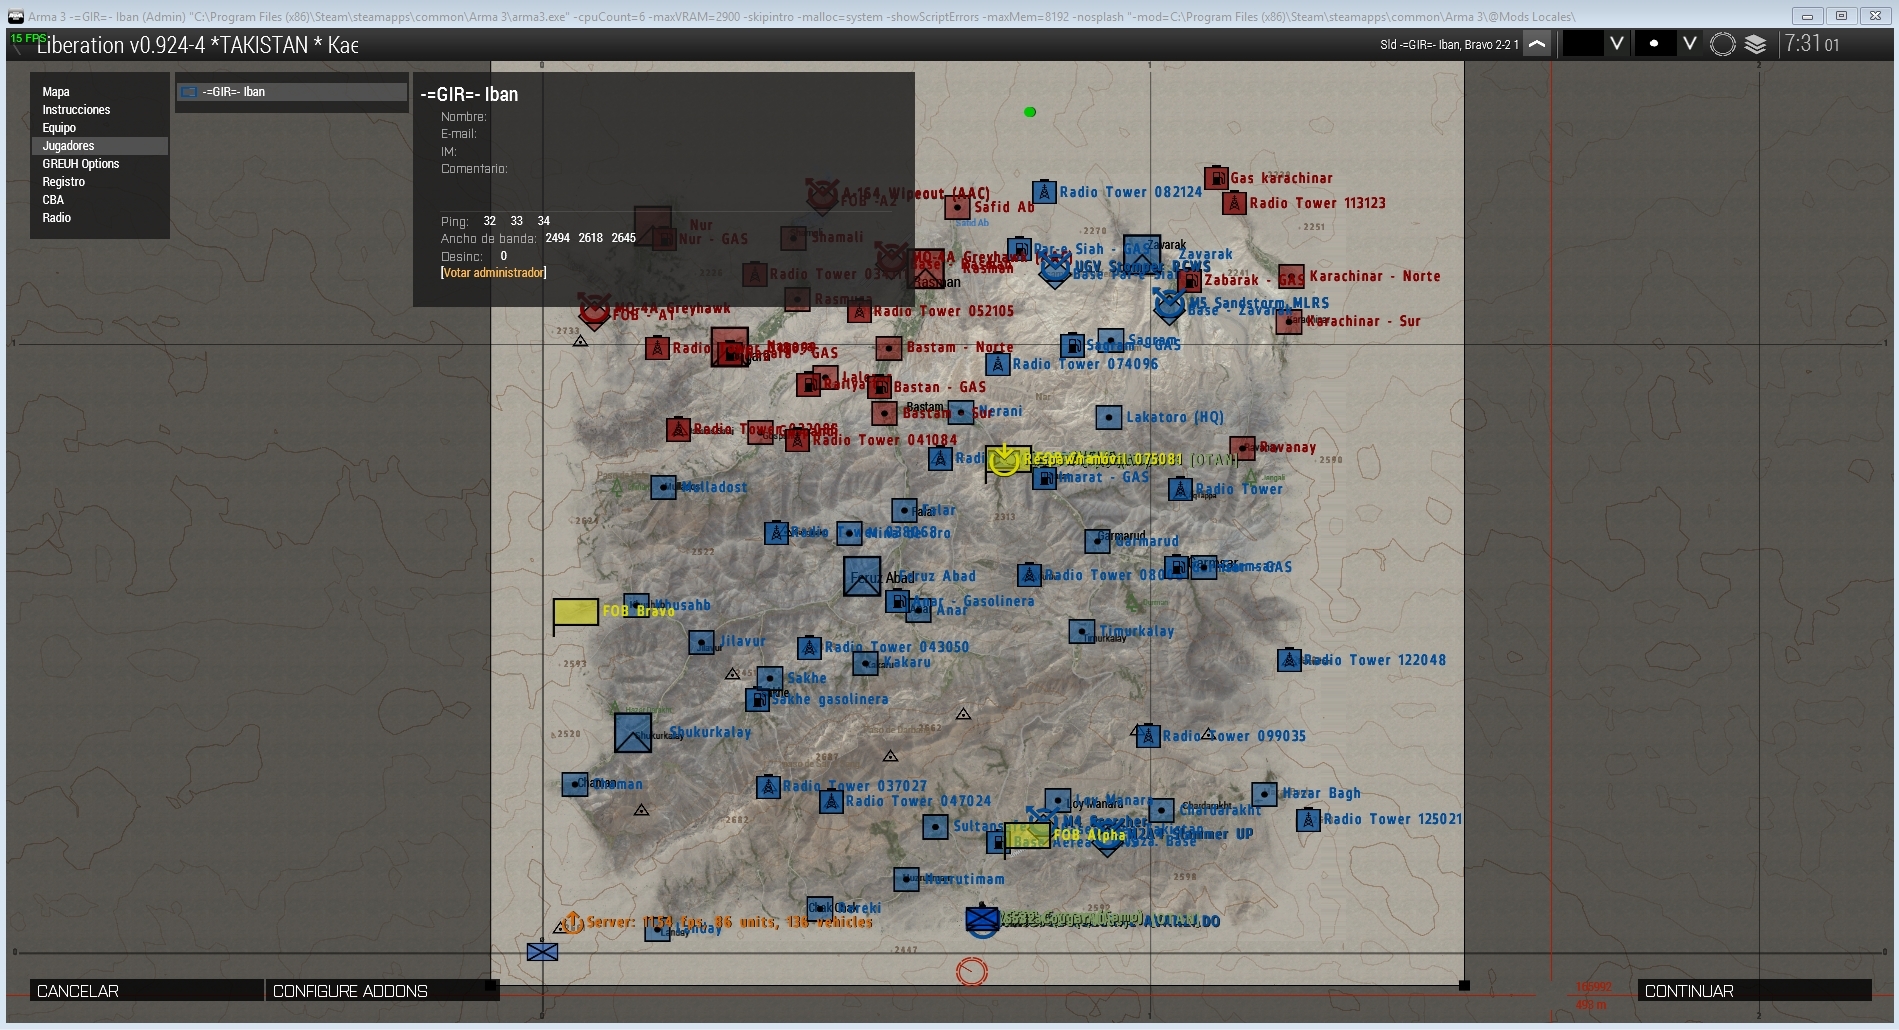This screenshot has height=1030, width=1899.
Task: Click the 7:31 mission clock
Action: tap(1812, 44)
